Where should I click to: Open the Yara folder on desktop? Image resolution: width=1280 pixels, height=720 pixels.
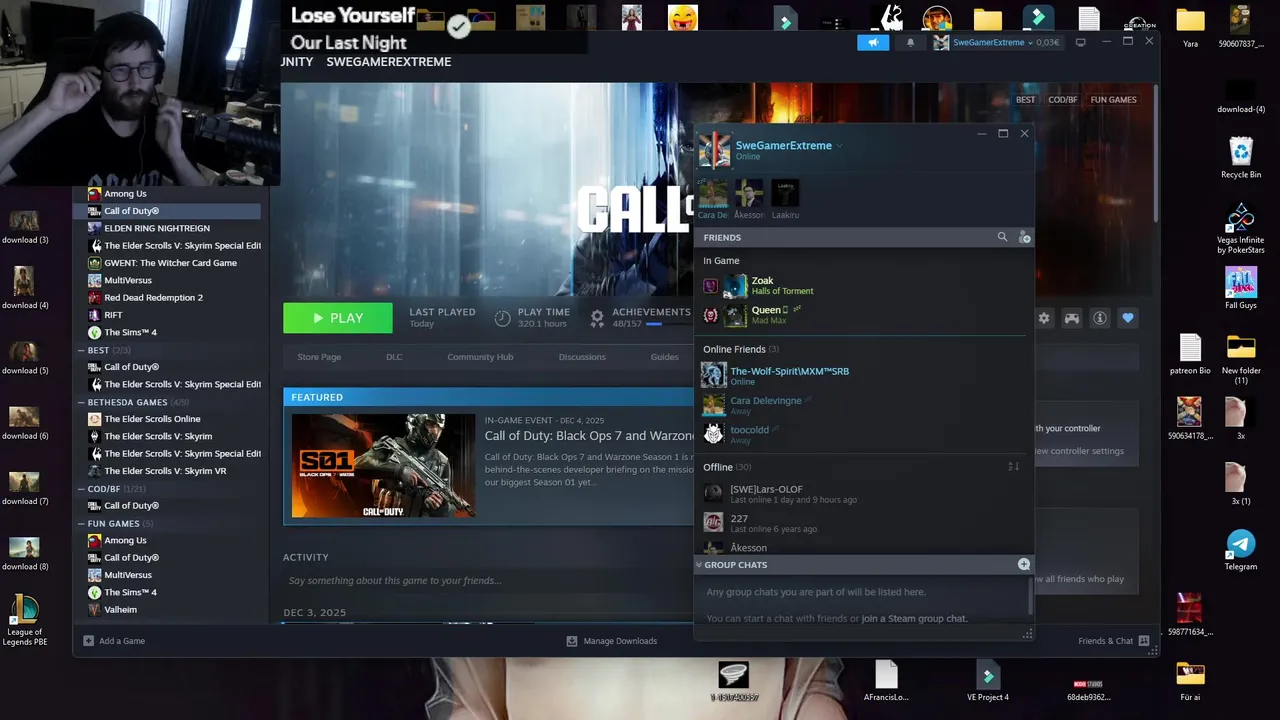(1190, 27)
